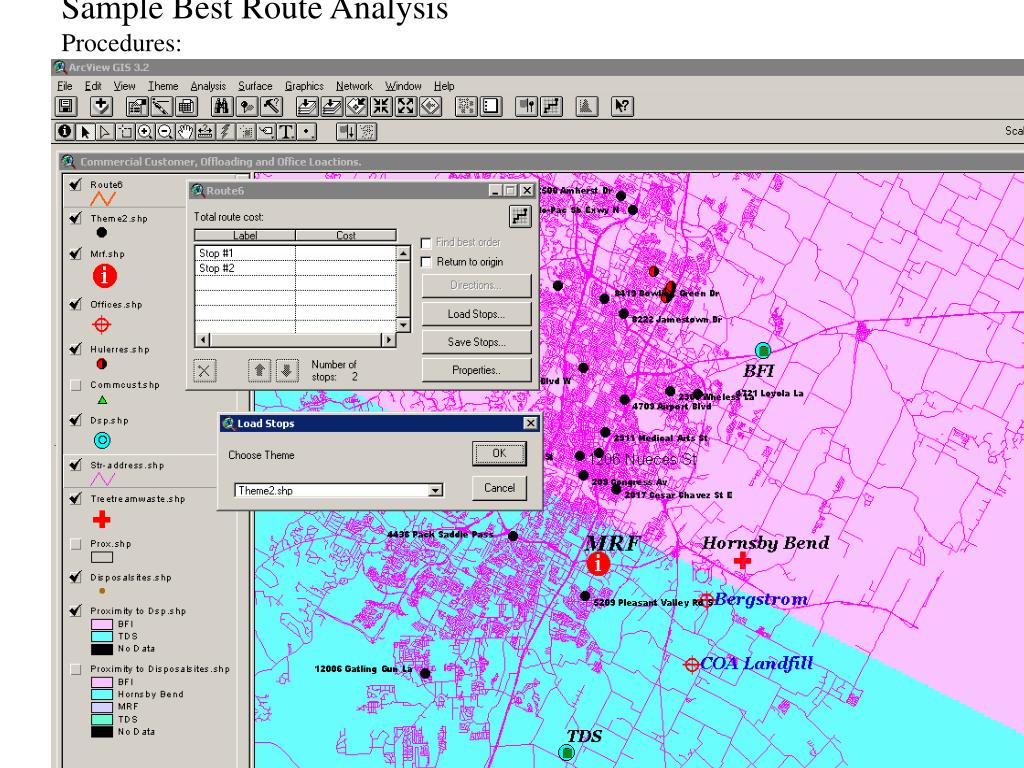Select the Identify tool
Image resolution: width=1024 pixels, height=768 pixels.
65,131
